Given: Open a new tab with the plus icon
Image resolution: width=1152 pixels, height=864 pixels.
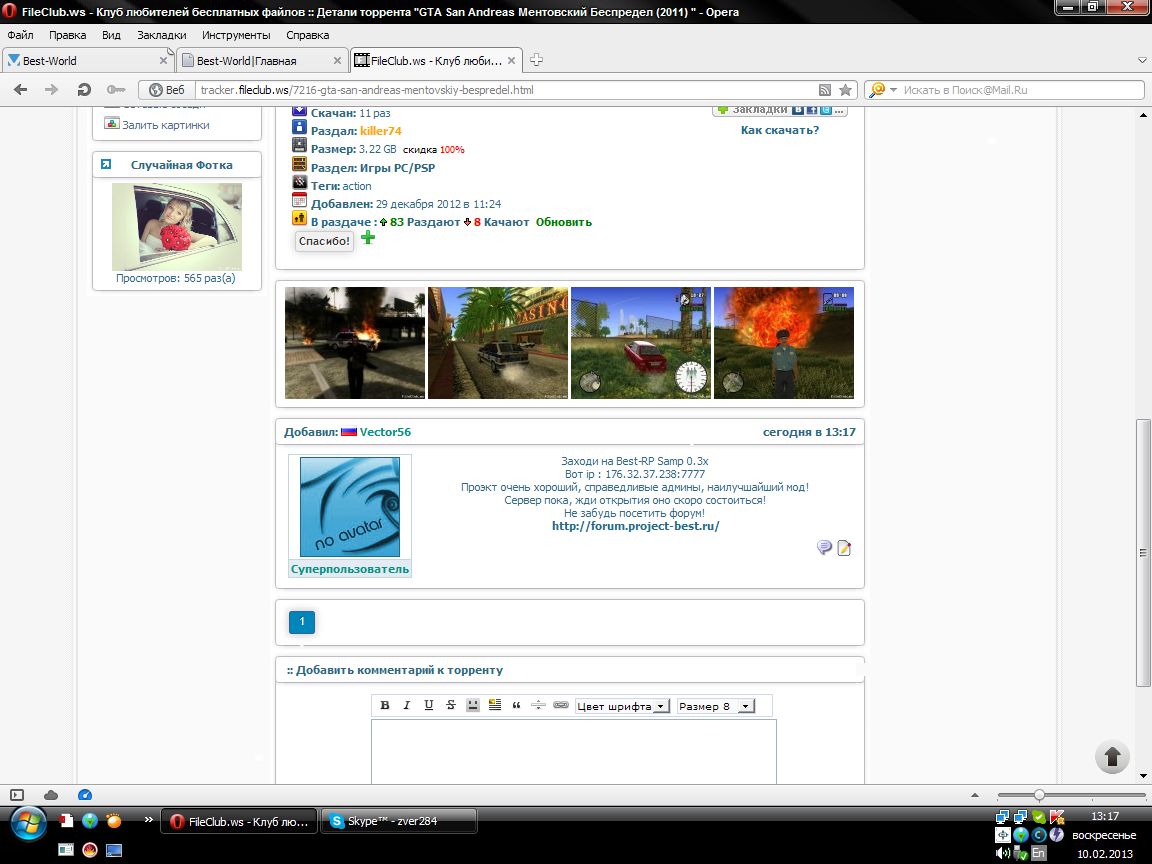Looking at the screenshot, I should (536, 60).
